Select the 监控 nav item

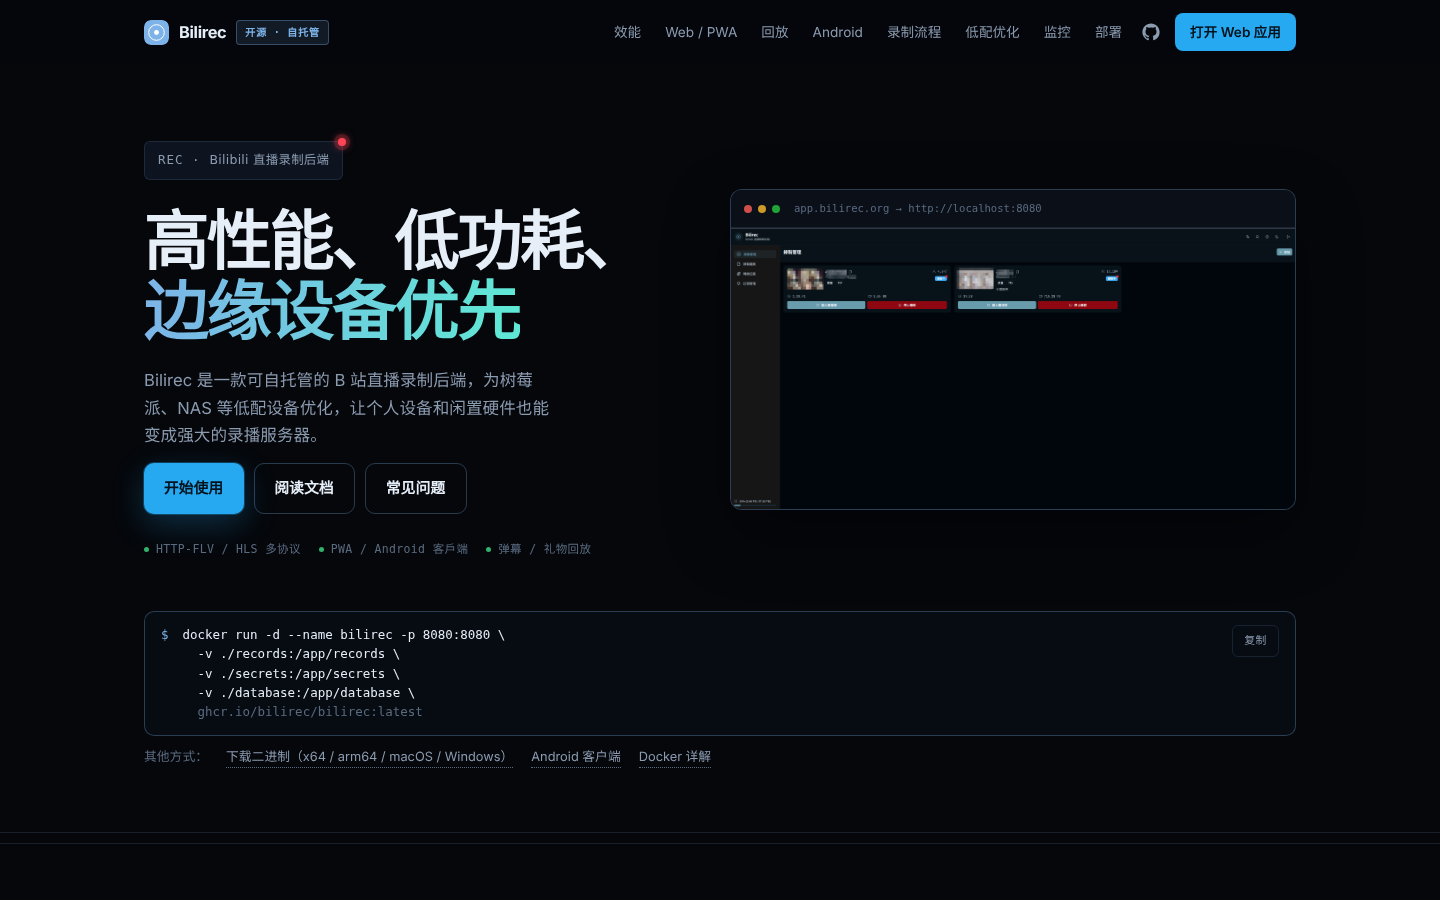click(1057, 32)
